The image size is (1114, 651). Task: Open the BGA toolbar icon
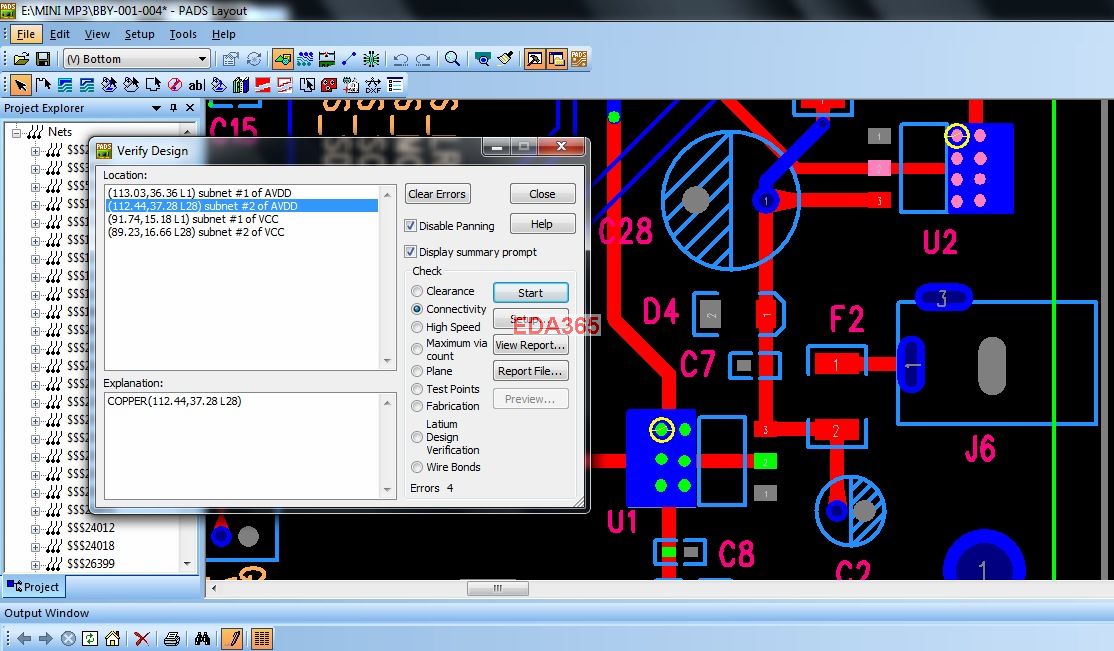tap(371, 59)
